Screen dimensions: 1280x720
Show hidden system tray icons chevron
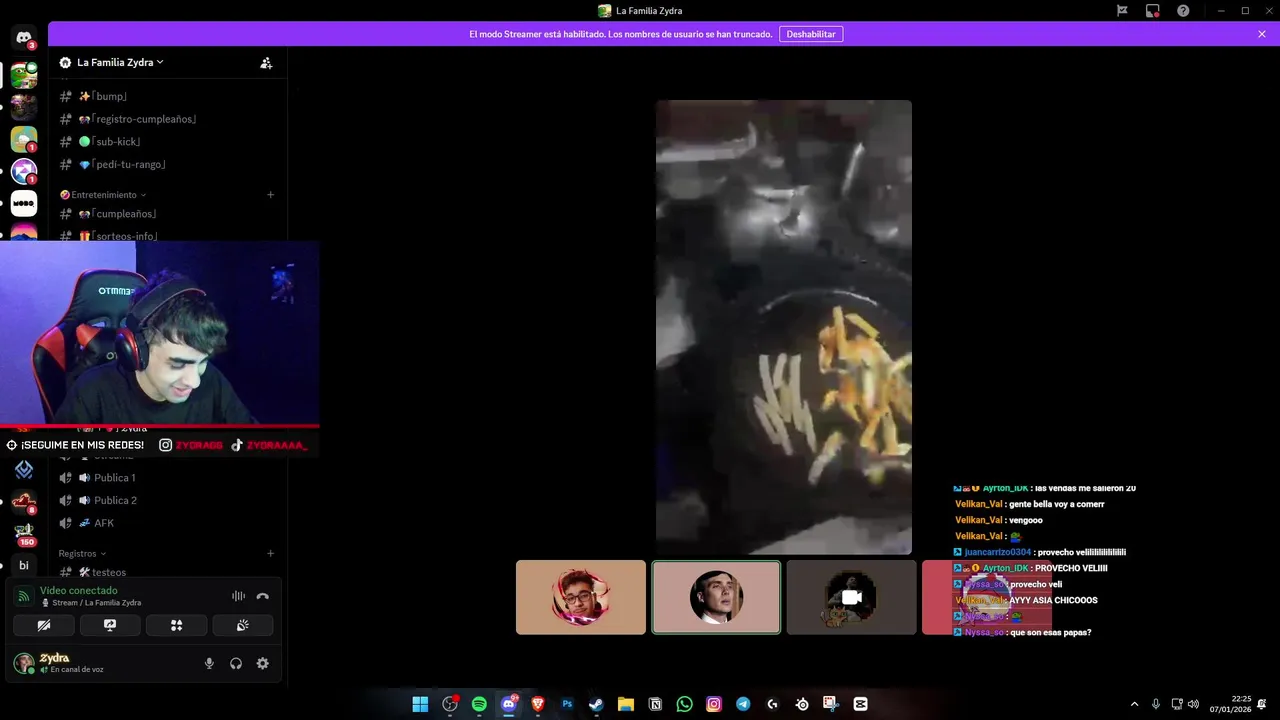[x=1134, y=704]
